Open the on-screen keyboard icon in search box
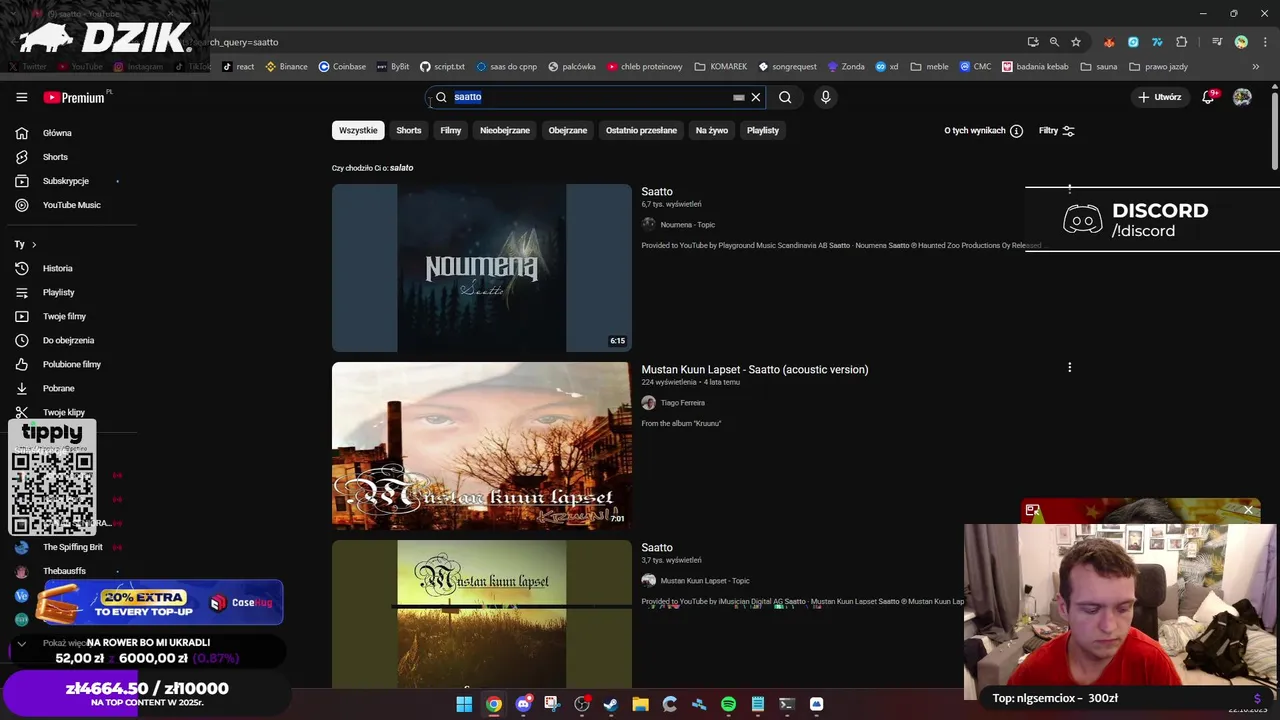This screenshot has height=720, width=1280. [x=739, y=97]
